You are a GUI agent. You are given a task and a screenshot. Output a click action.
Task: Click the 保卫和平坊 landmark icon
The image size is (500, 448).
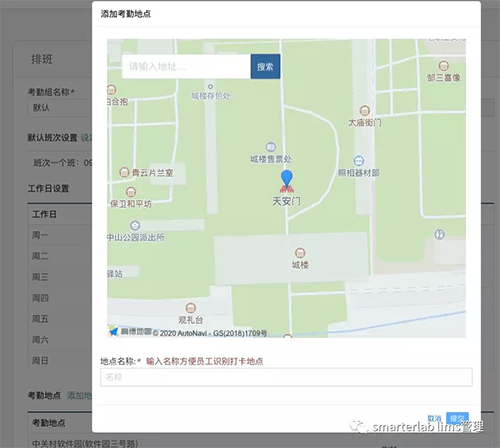[x=131, y=192]
